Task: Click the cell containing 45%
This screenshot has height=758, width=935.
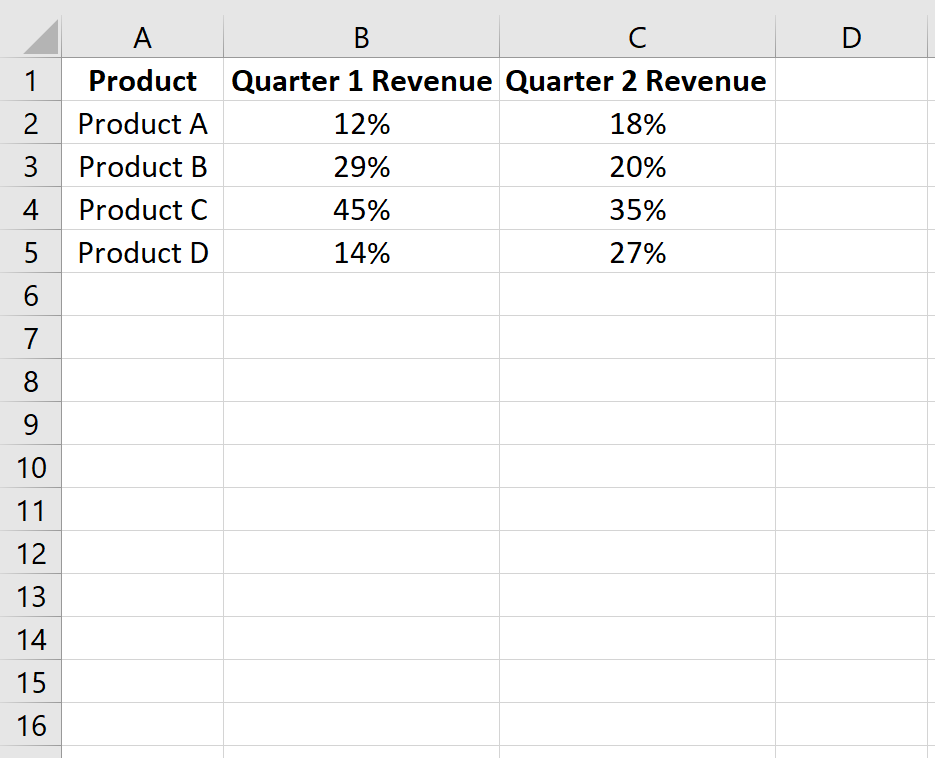Action: point(361,208)
